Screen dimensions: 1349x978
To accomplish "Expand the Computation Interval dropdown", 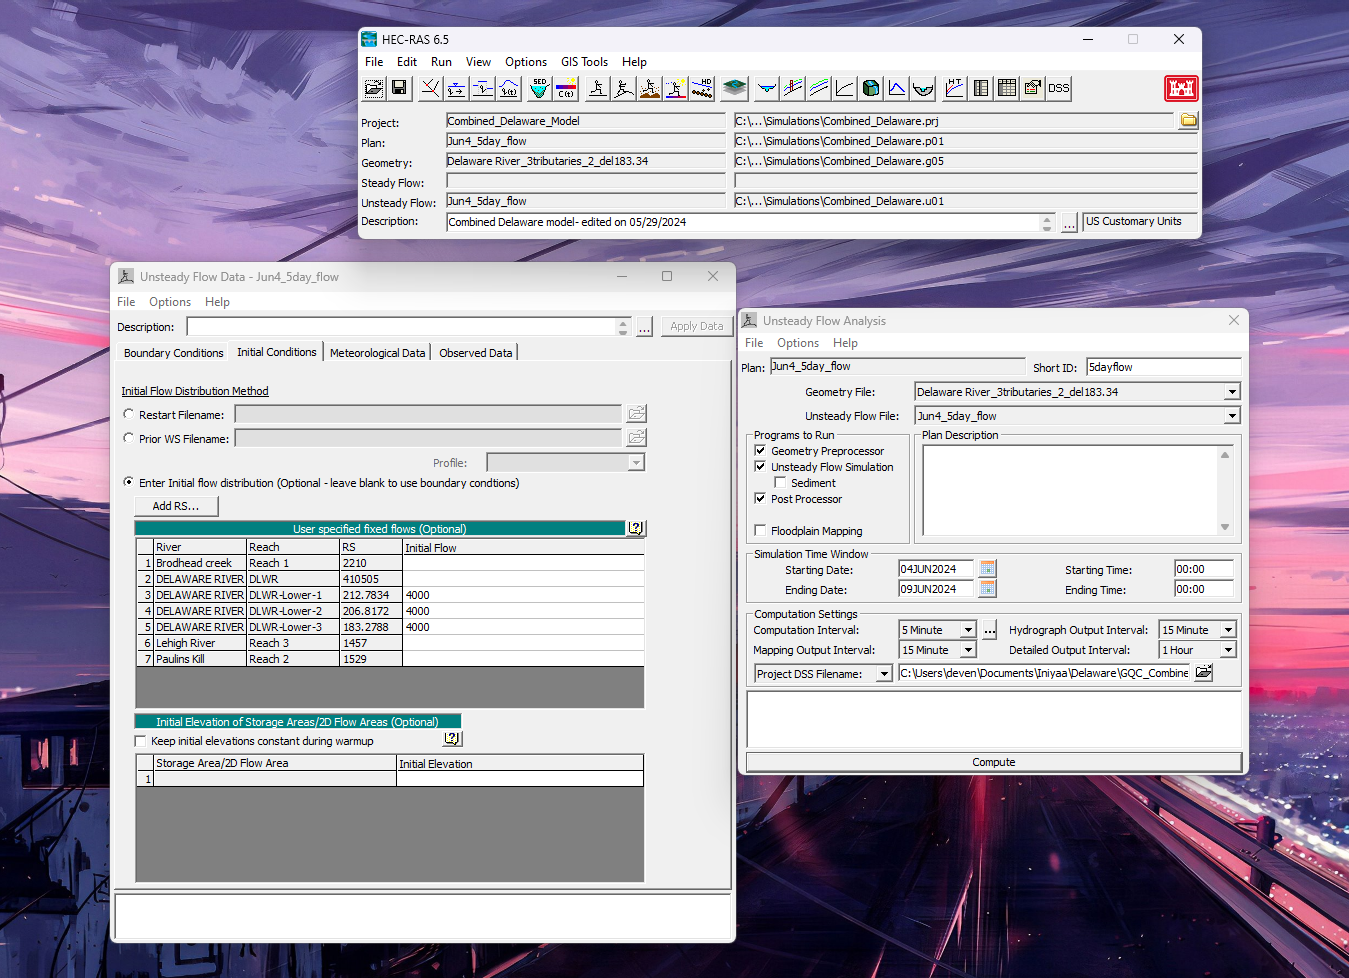I will [968, 630].
